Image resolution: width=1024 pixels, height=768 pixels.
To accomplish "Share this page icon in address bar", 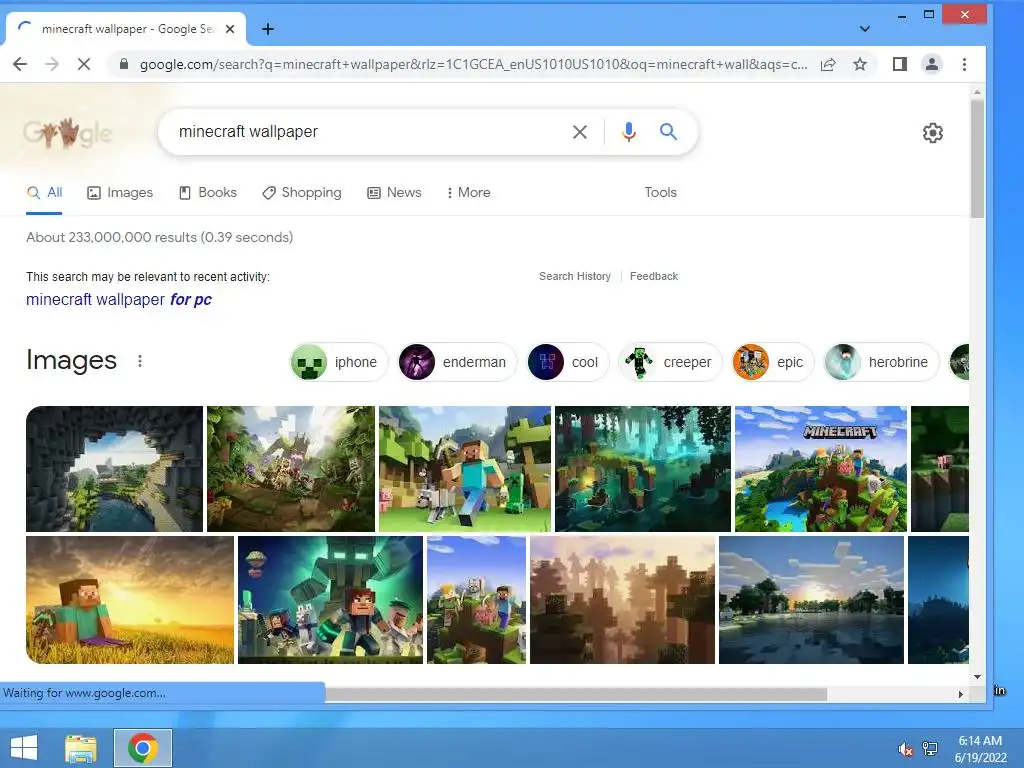I will pyautogui.click(x=828, y=64).
